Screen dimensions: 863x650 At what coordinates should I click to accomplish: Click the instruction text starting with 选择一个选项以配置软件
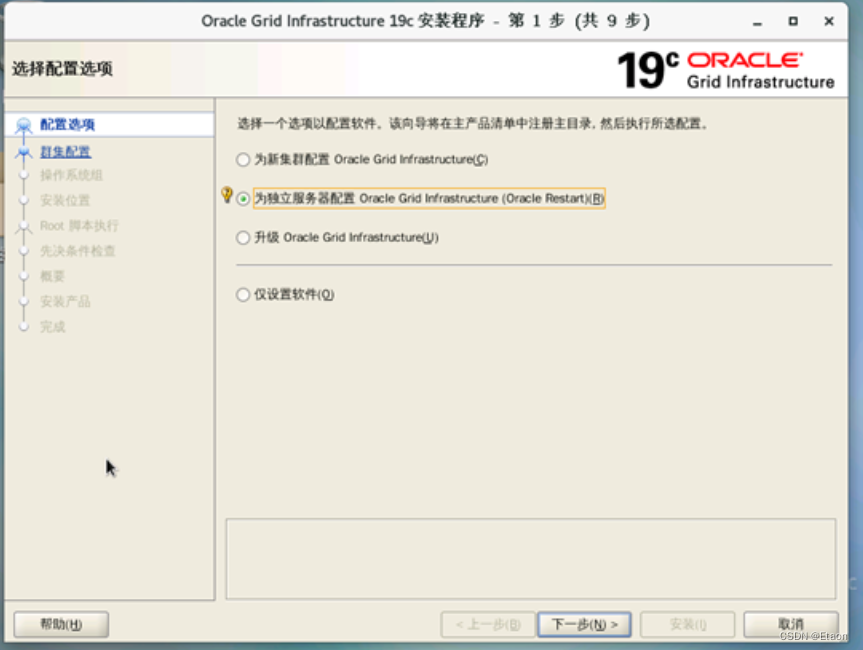pyautogui.click(x=472, y=123)
